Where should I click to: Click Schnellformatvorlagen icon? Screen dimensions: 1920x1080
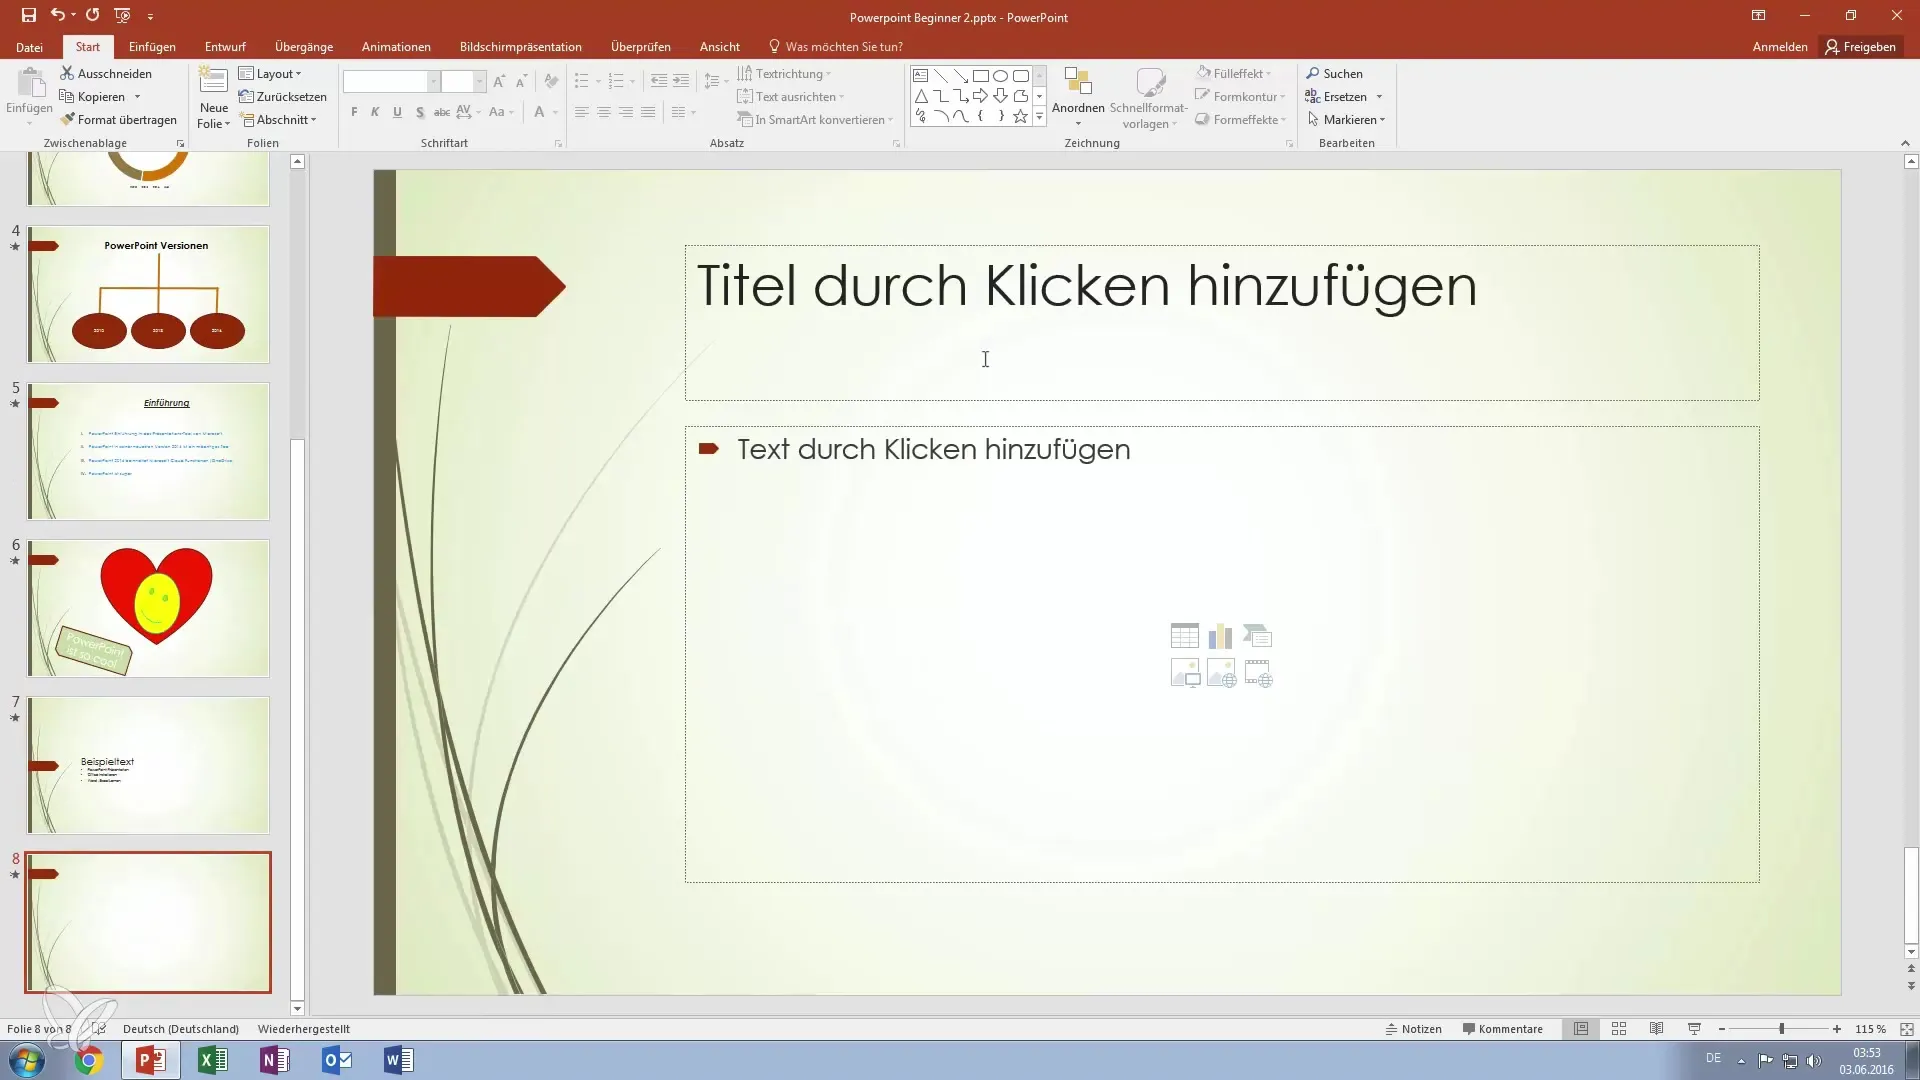point(1150,82)
